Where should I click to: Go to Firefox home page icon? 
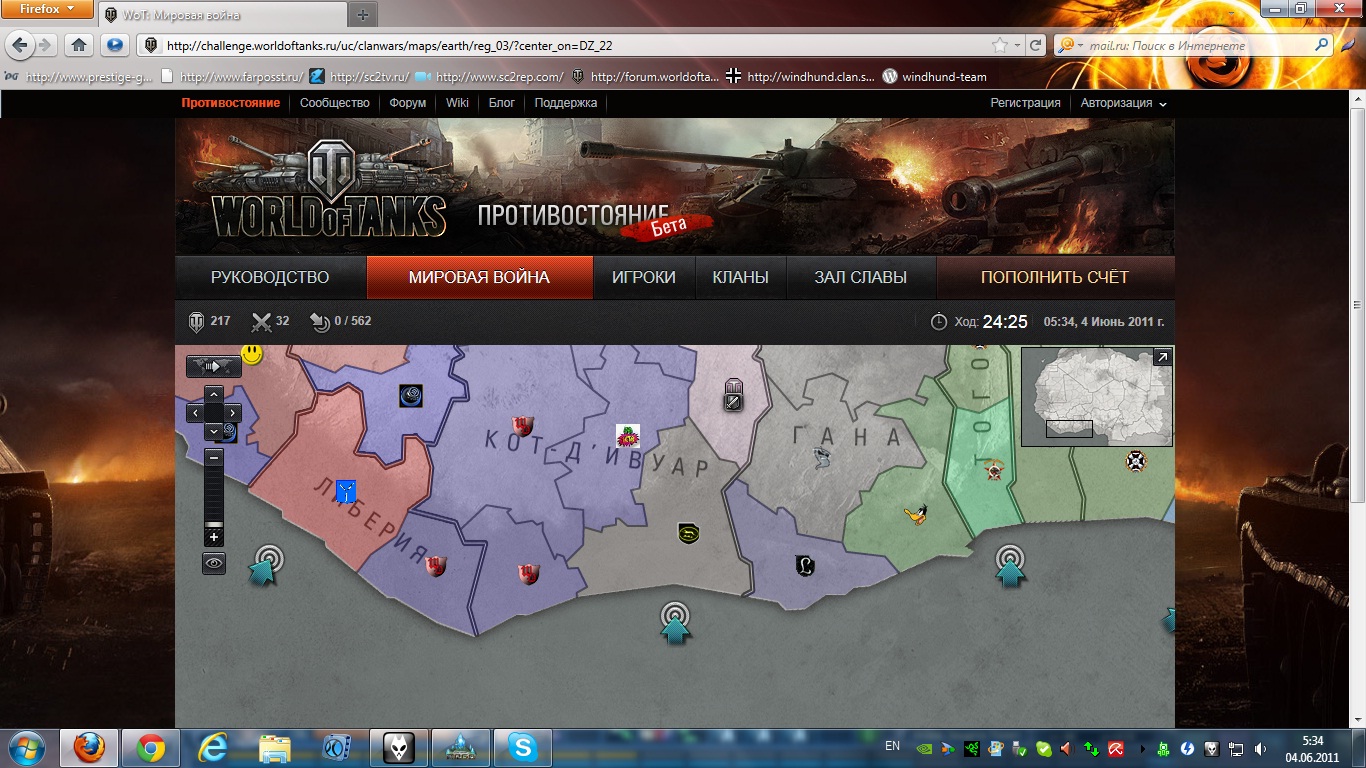pyautogui.click(x=79, y=45)
